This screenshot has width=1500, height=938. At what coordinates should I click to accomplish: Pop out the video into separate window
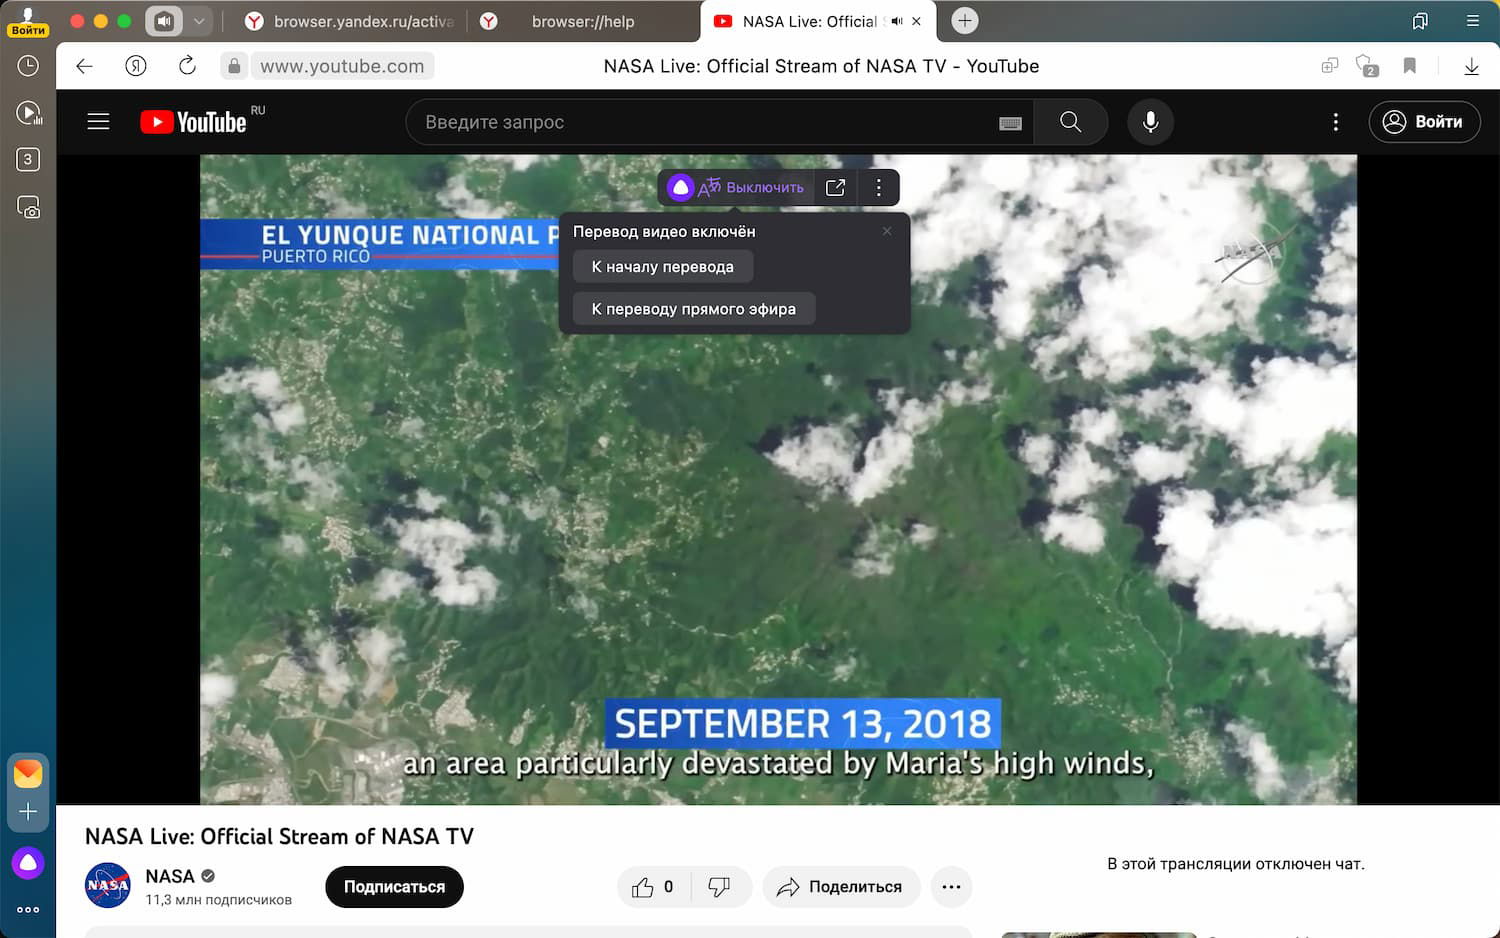point(836,187)
